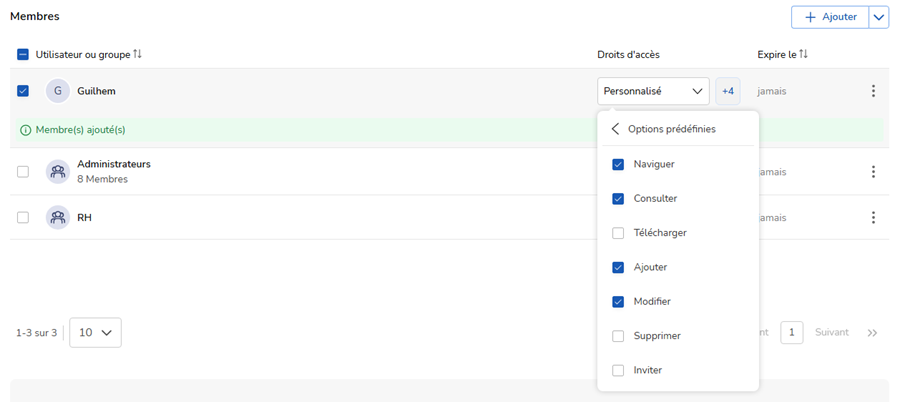Sort by Expire le column arrows
The width and height of the screenshot is (900, 402).
[803, 54]
